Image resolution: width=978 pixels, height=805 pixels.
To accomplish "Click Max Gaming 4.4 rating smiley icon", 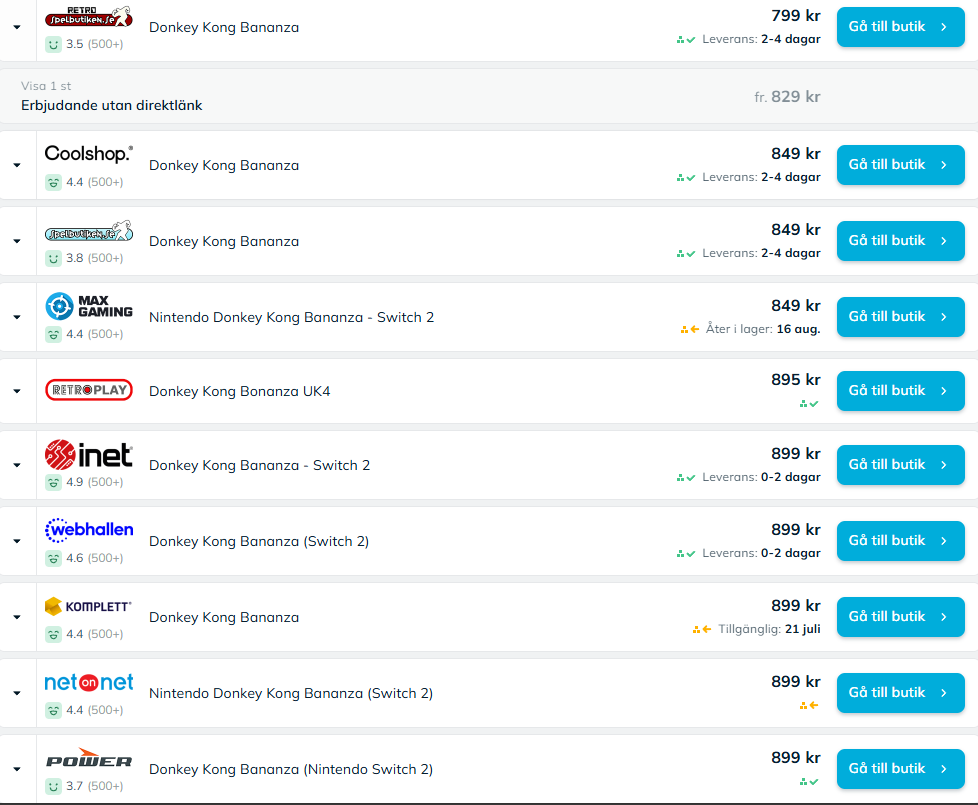I will (x=54, y=334).
